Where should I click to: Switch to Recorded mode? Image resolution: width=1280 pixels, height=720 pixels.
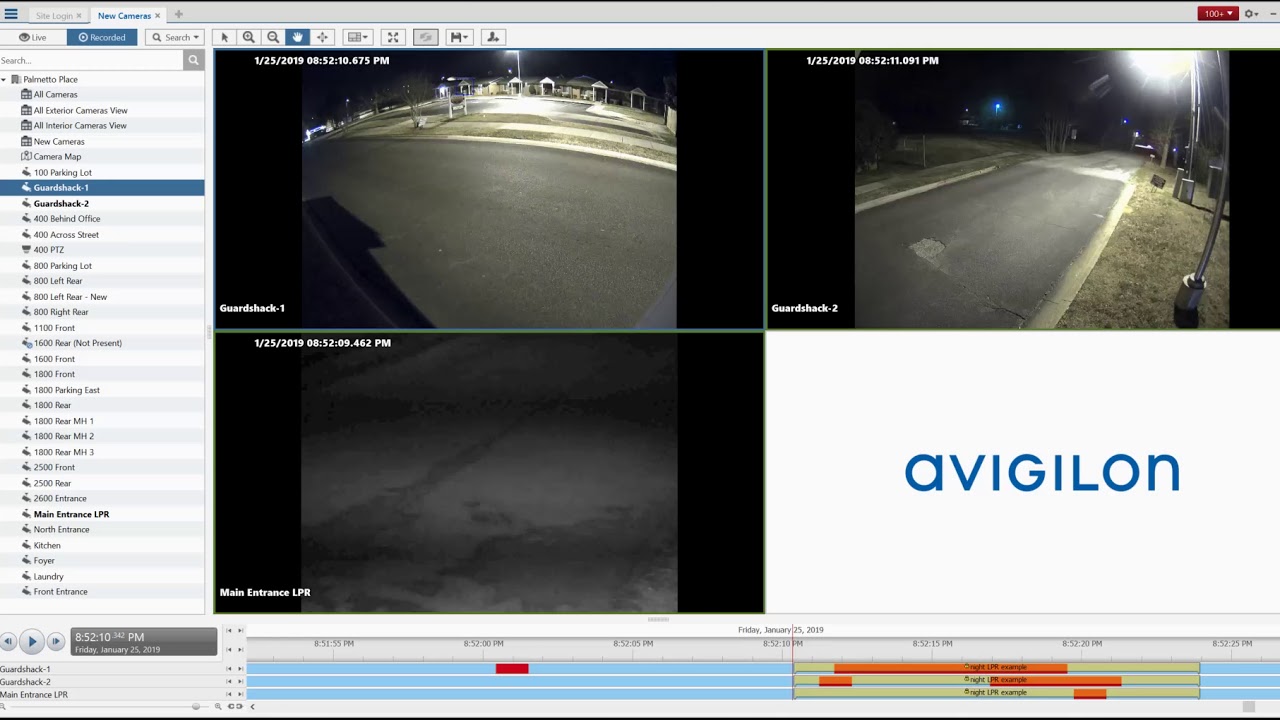[102, 37]
